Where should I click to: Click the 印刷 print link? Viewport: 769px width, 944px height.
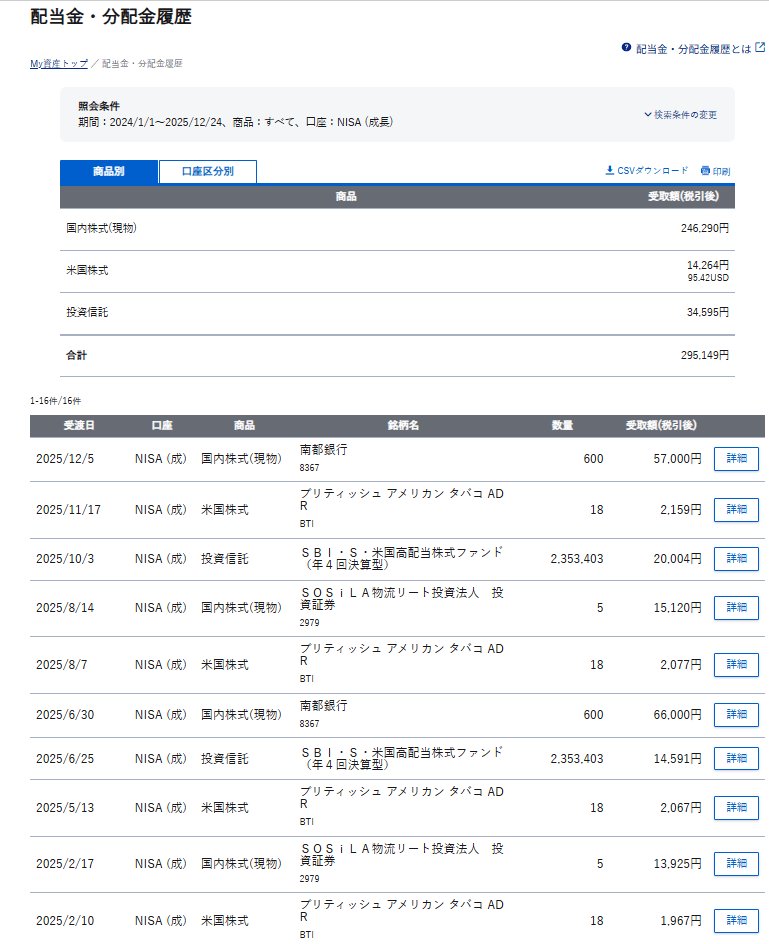pyautogui.click(x=715, y=171)
